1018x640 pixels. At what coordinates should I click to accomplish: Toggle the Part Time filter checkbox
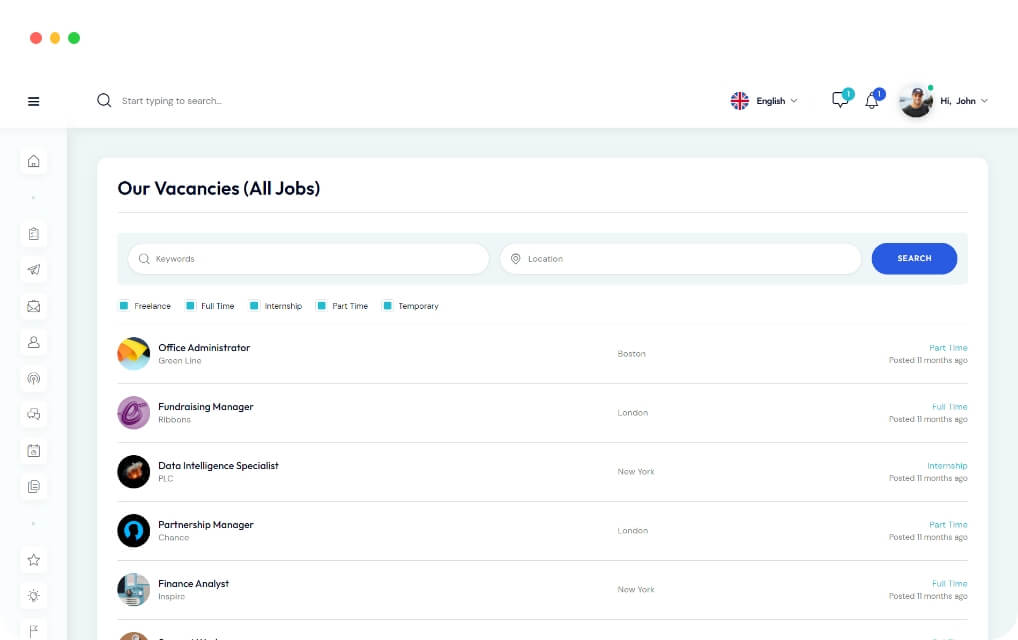[x=321, y=306]
